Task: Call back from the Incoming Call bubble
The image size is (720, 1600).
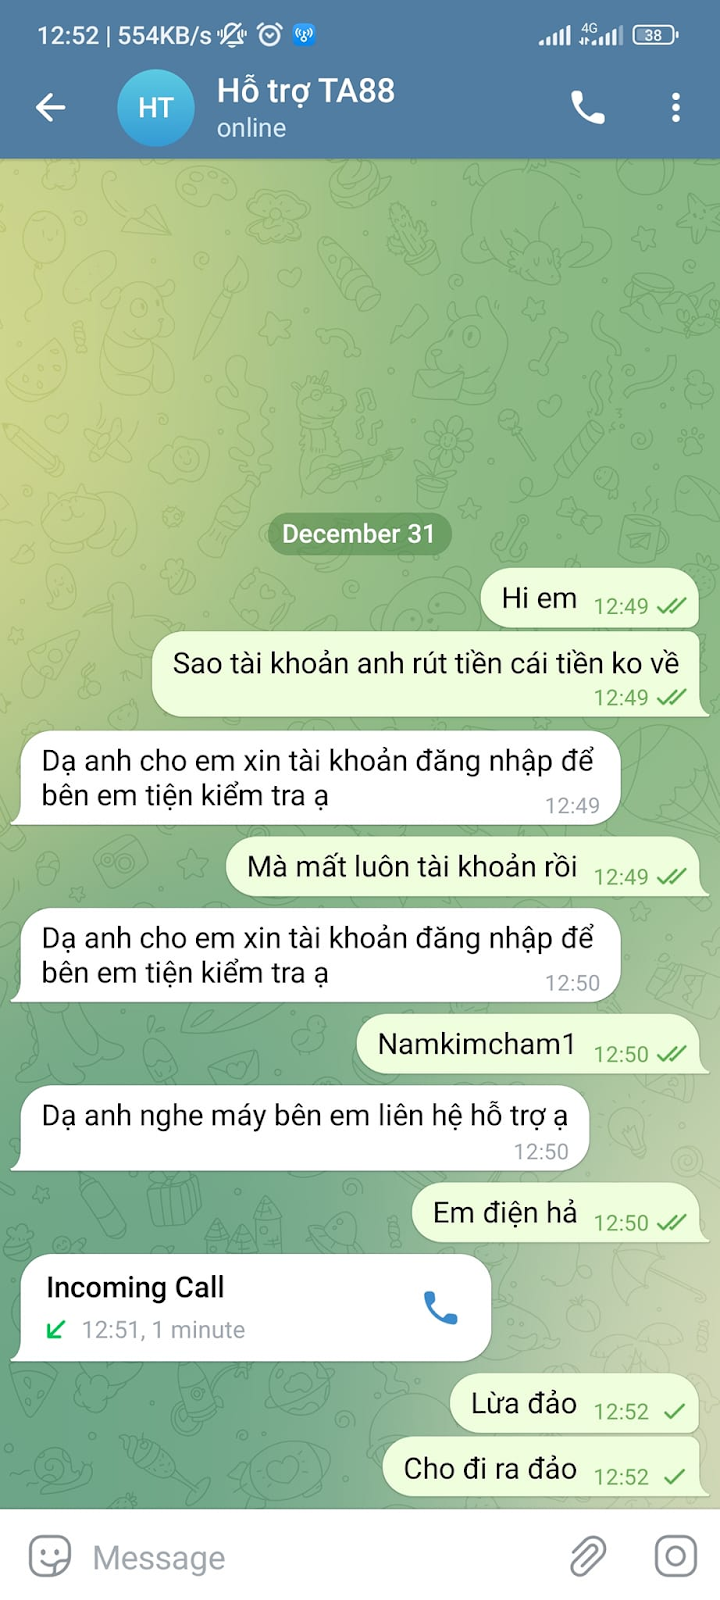Action: 441,1307
